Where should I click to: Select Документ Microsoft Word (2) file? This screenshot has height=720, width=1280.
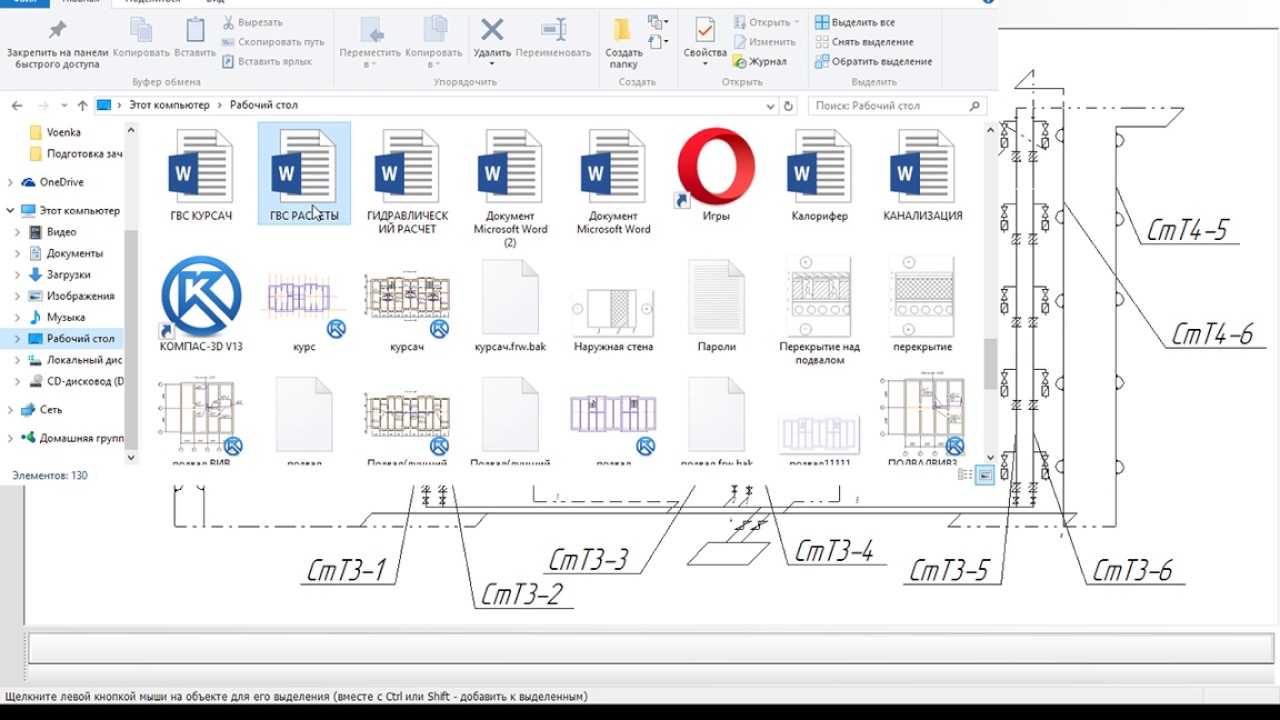(x=510, y=187)
